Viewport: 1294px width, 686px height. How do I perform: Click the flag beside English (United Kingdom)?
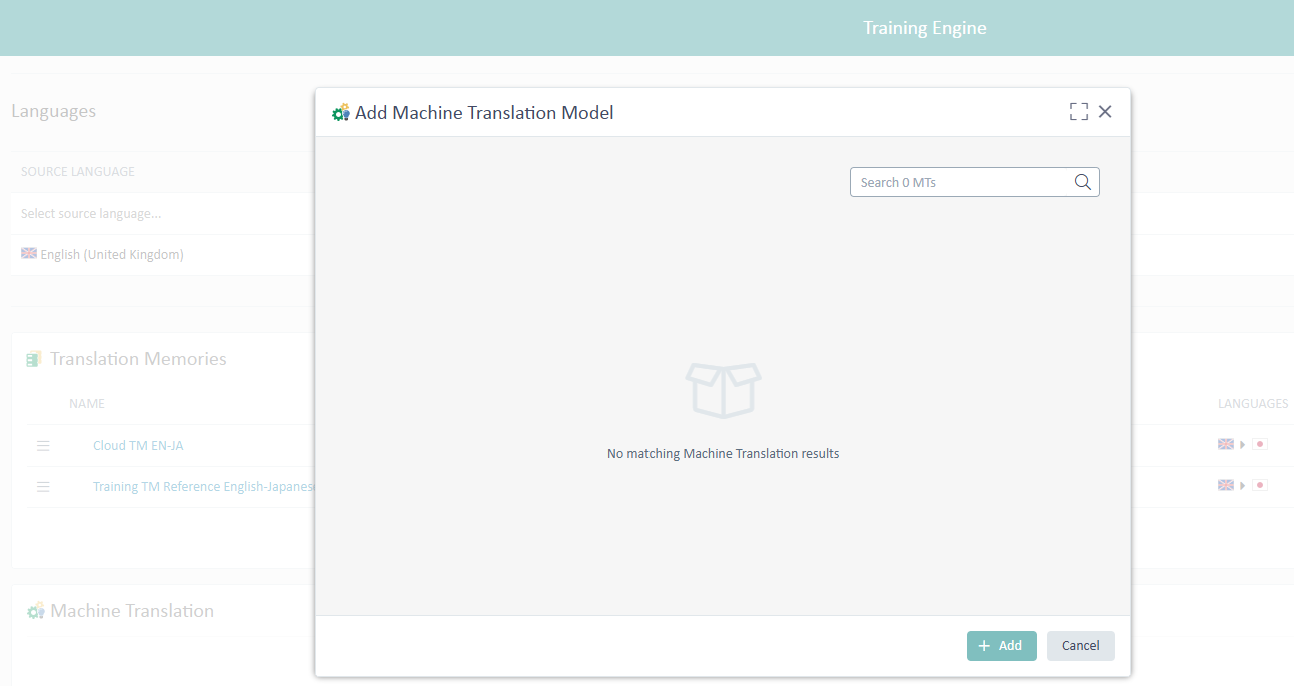tap(29, 253)
